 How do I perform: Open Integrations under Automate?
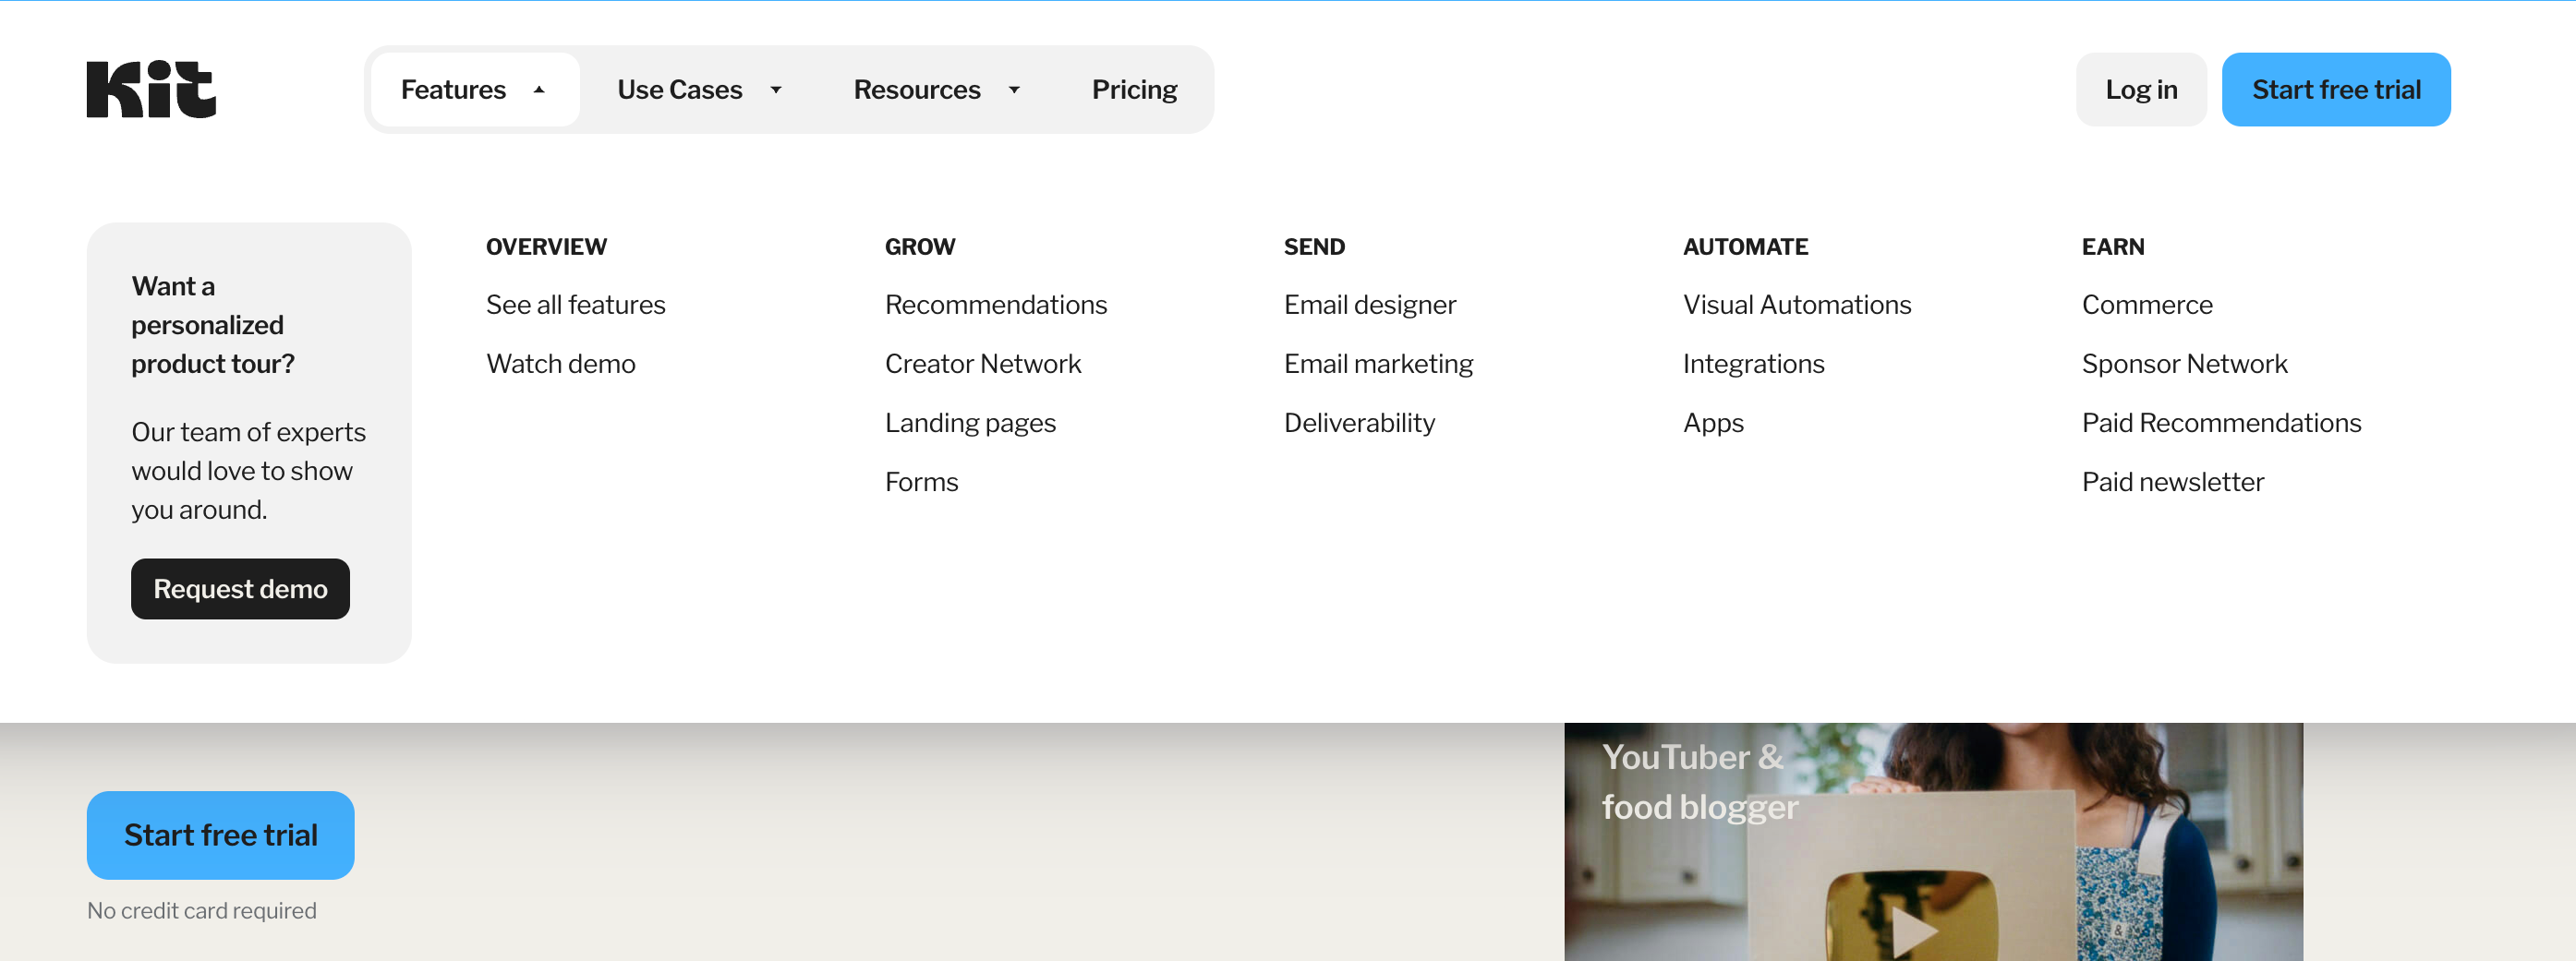1753,364
